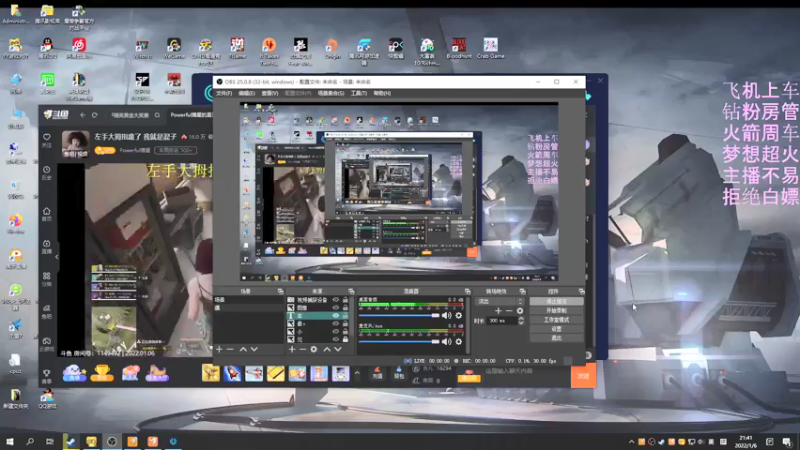
Task: Open scene transition properties gear
Action: [520, 311]
